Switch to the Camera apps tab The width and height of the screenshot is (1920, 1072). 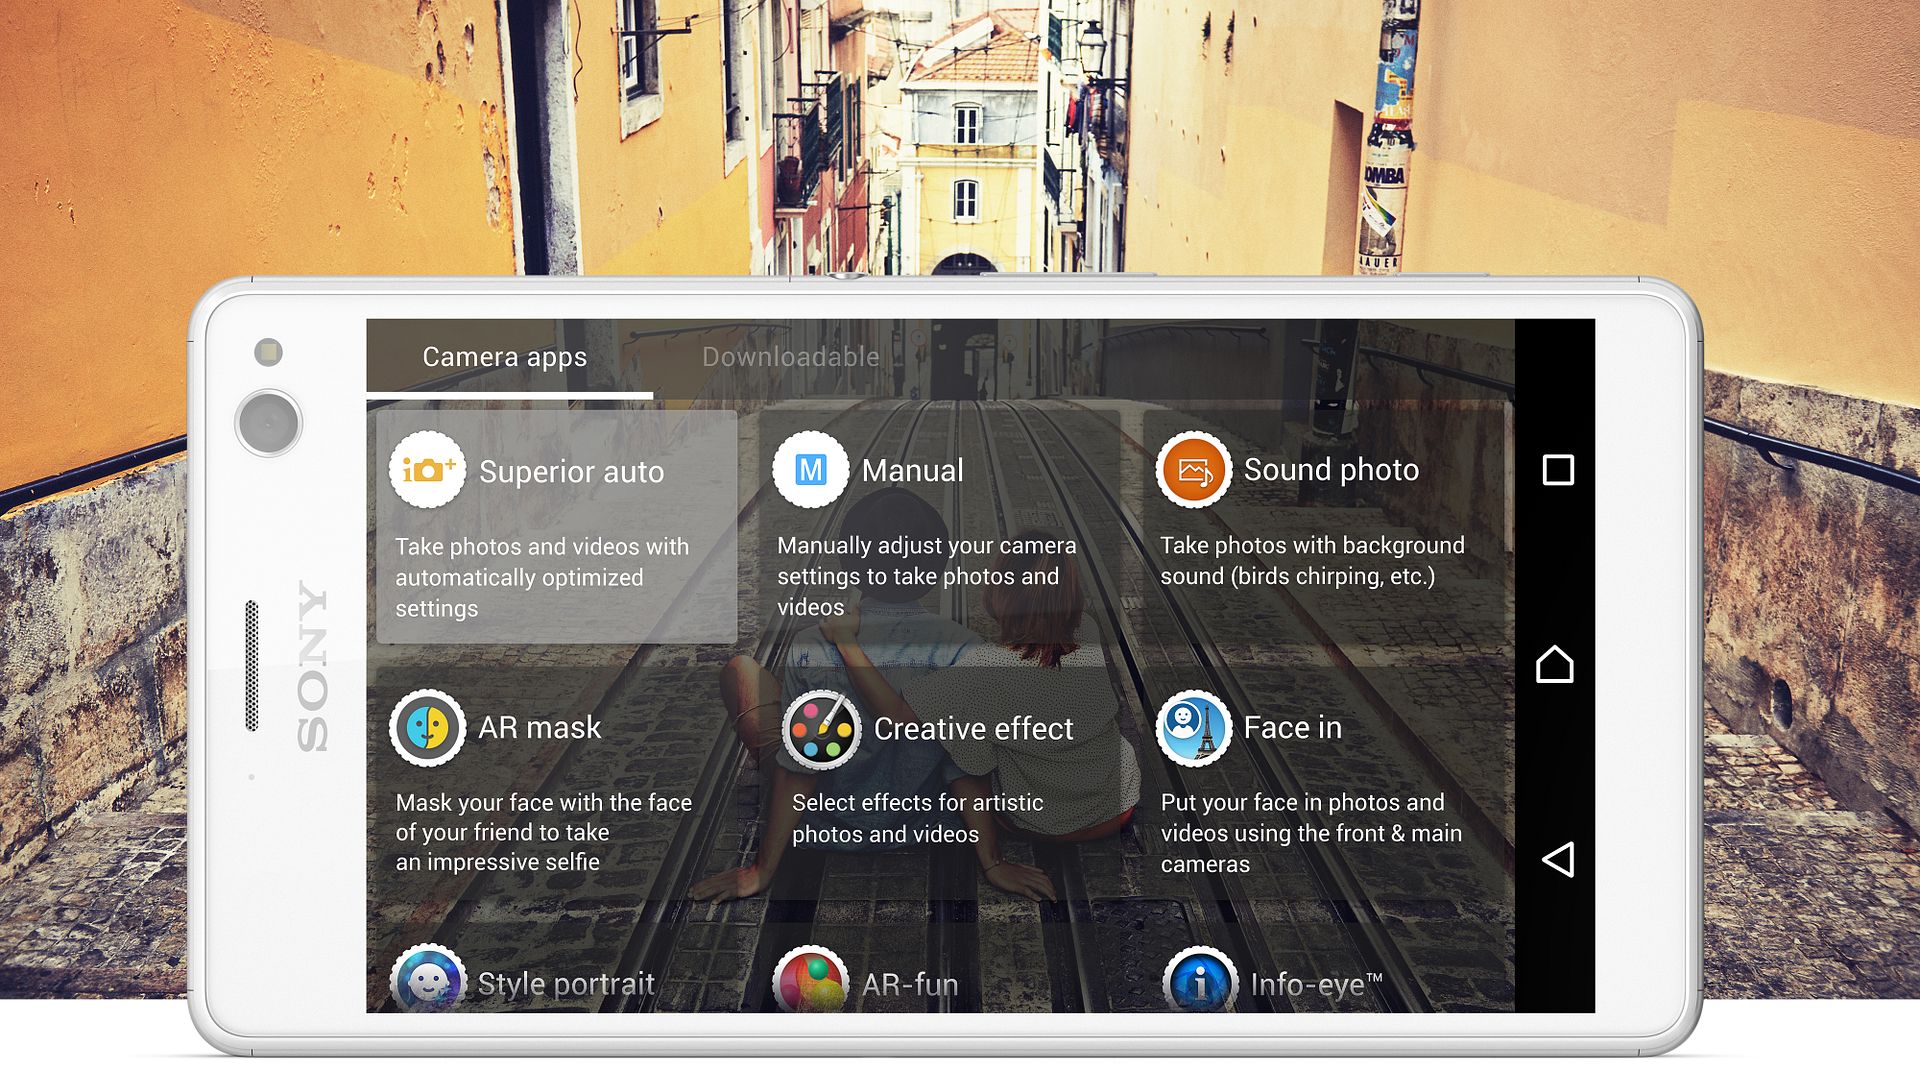coord(504,357)
